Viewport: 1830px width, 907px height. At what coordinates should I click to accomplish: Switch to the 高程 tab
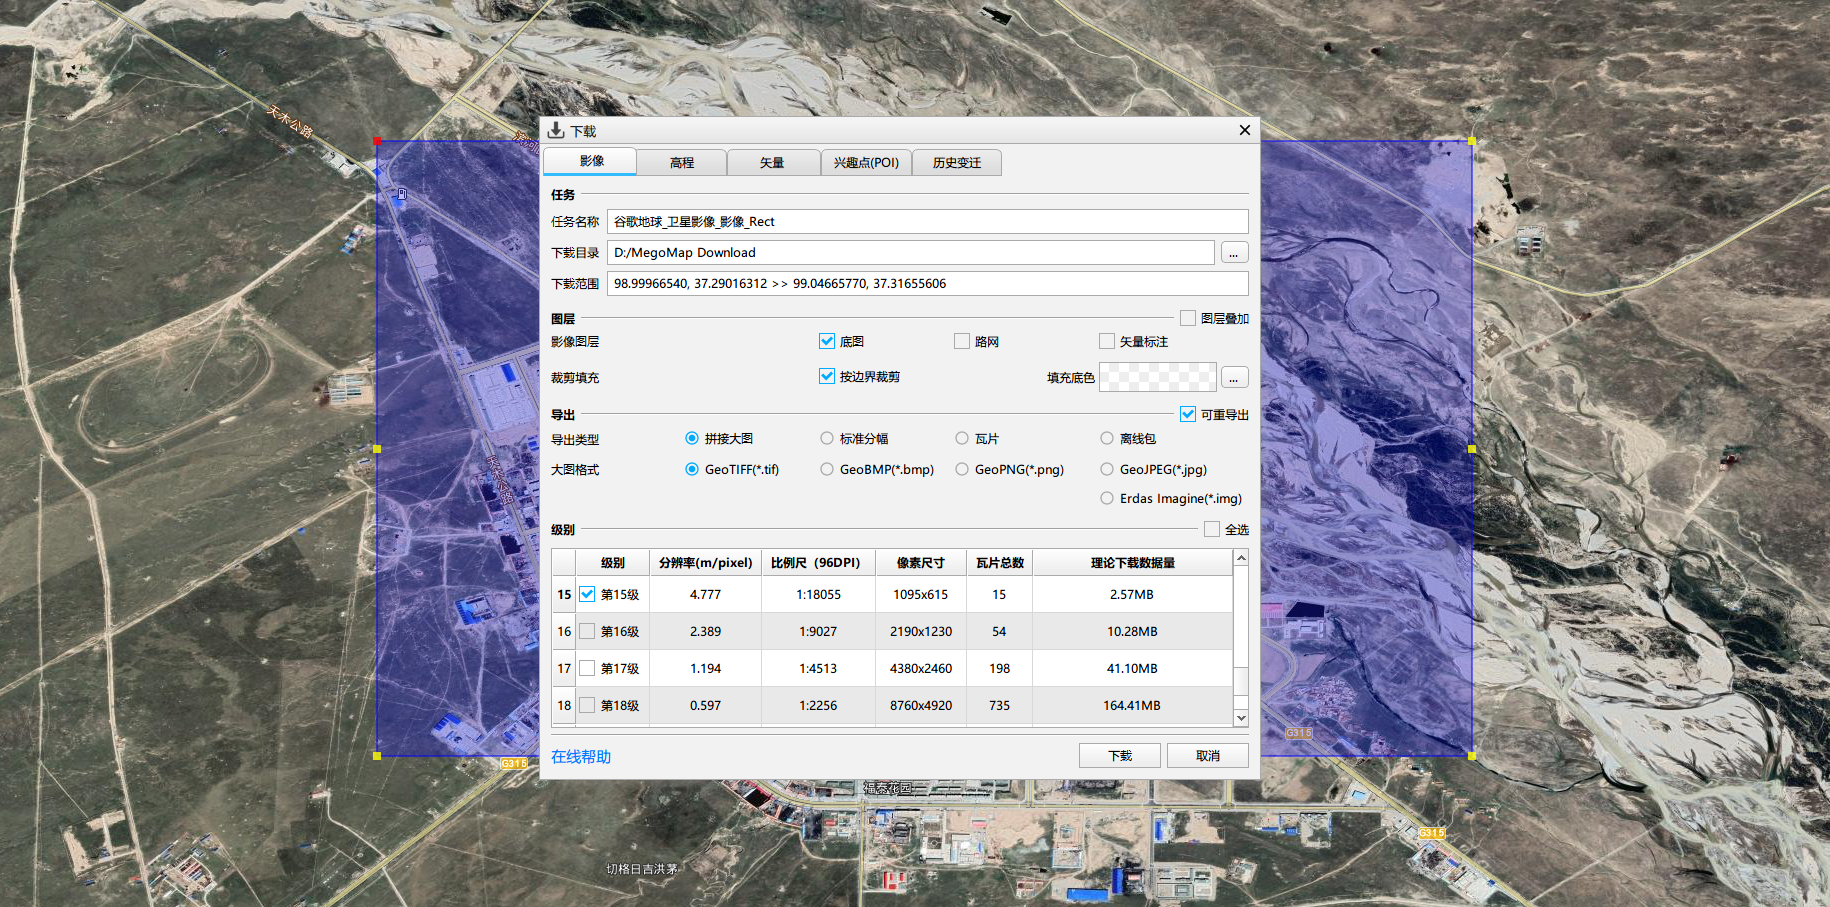point(681,162)
